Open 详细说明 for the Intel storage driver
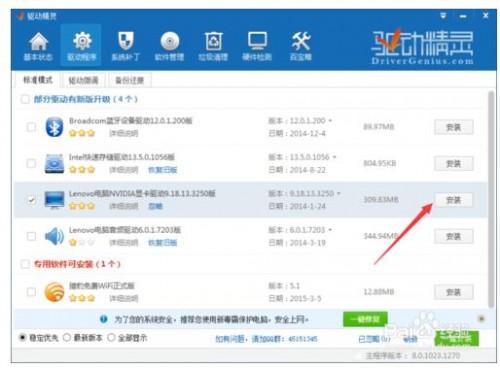 point(124,170)
